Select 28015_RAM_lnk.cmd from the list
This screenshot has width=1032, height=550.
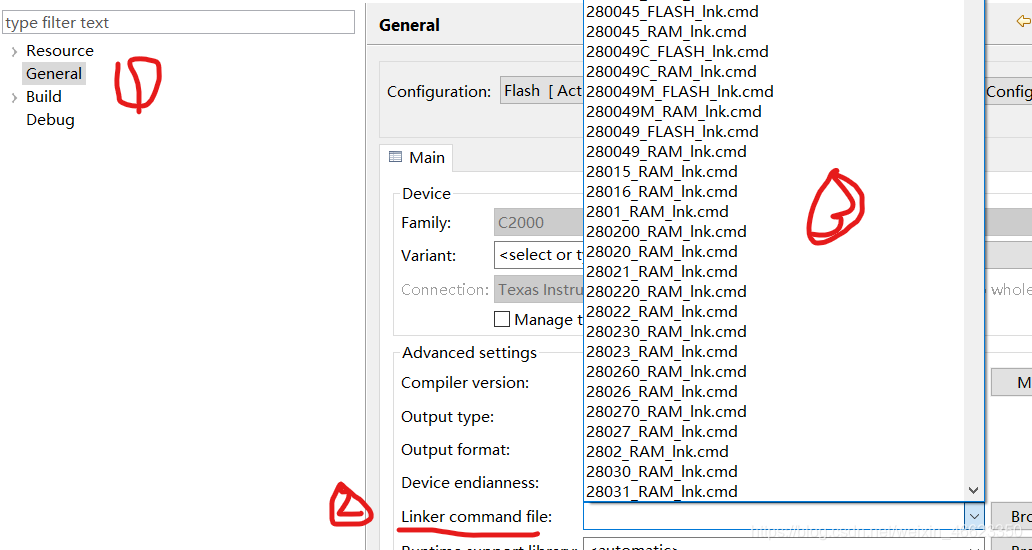pos(661,172)
